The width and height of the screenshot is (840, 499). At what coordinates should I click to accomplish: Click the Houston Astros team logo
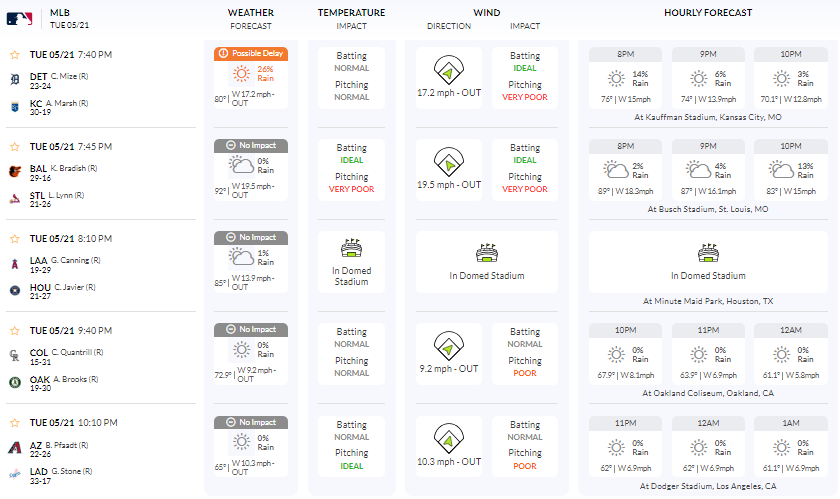point(15,289)
